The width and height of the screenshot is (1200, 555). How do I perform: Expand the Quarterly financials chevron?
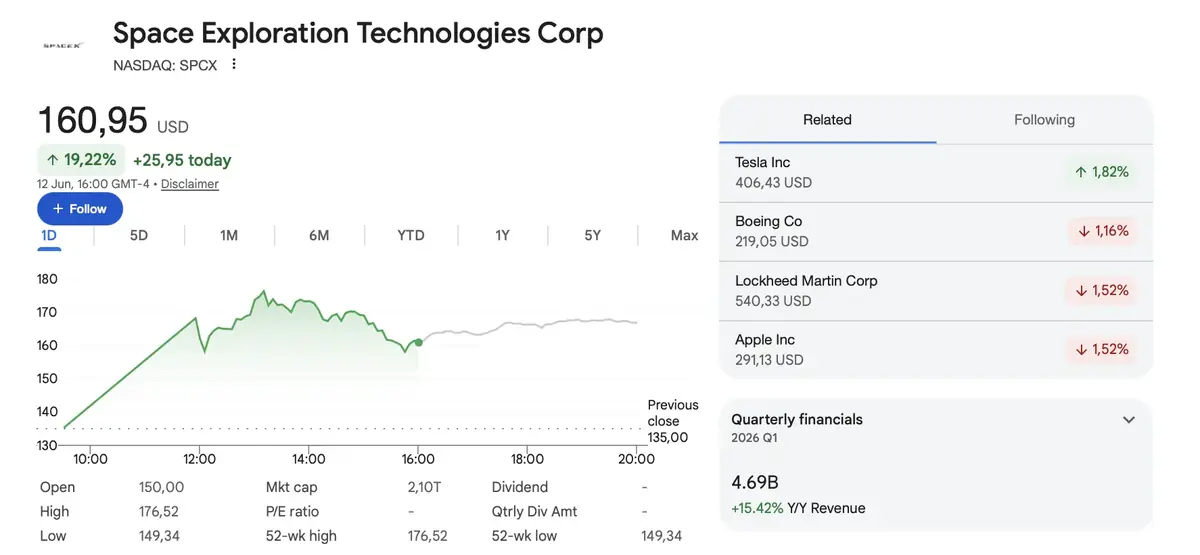point(1129,420)
